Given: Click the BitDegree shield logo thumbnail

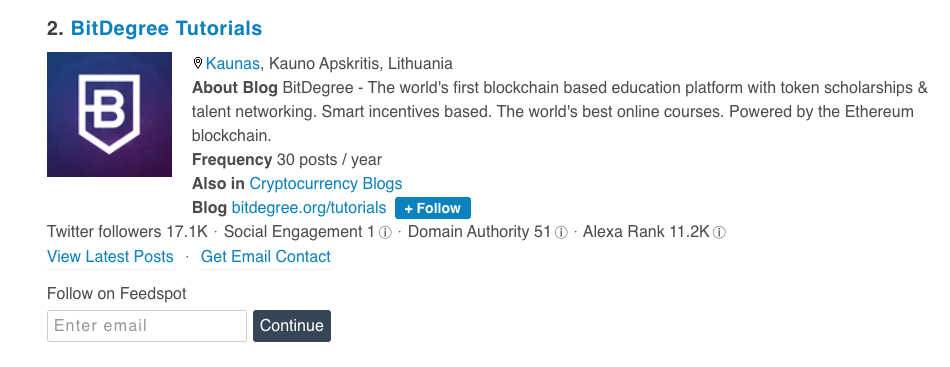Looking at the screenshot, I should (109, 114).
